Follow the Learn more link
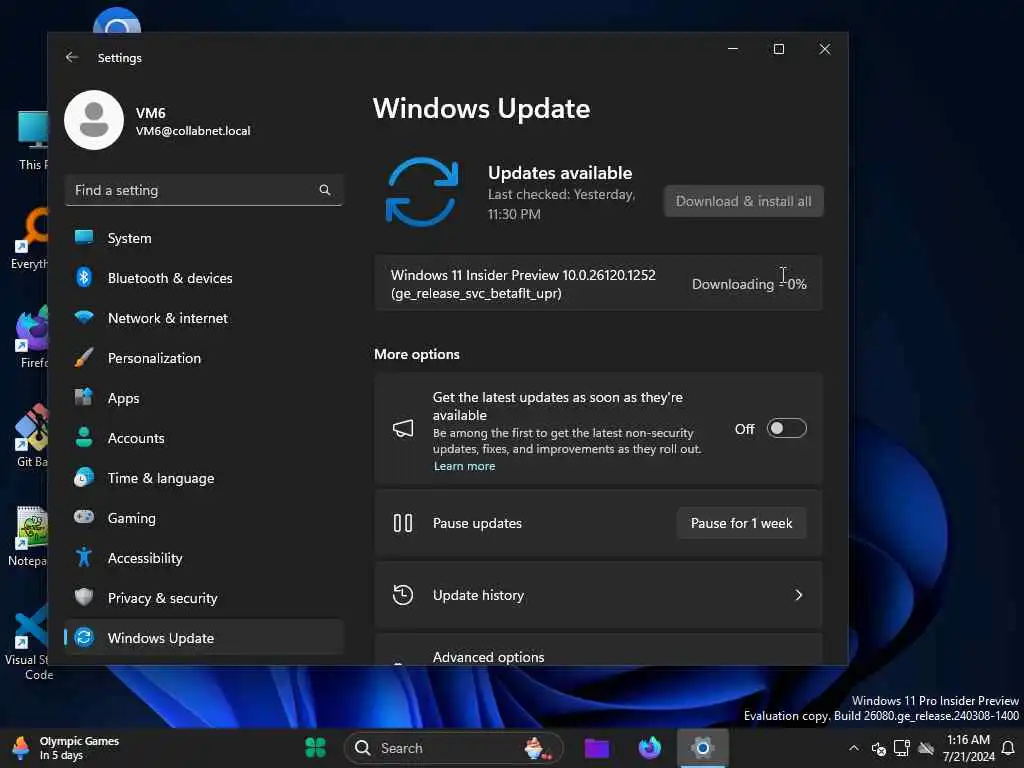The image size is (1024, 768). pos(464,466)
